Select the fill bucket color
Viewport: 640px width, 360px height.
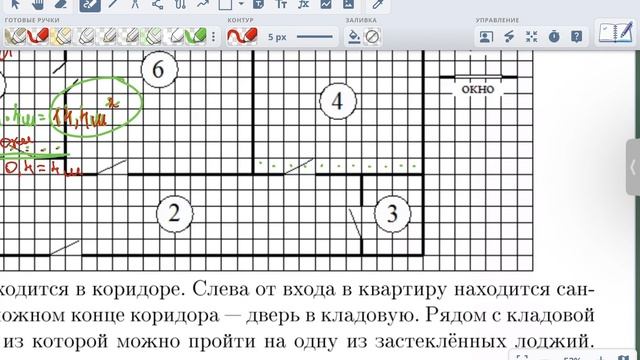pyautogui.click(x=354, y=37)
